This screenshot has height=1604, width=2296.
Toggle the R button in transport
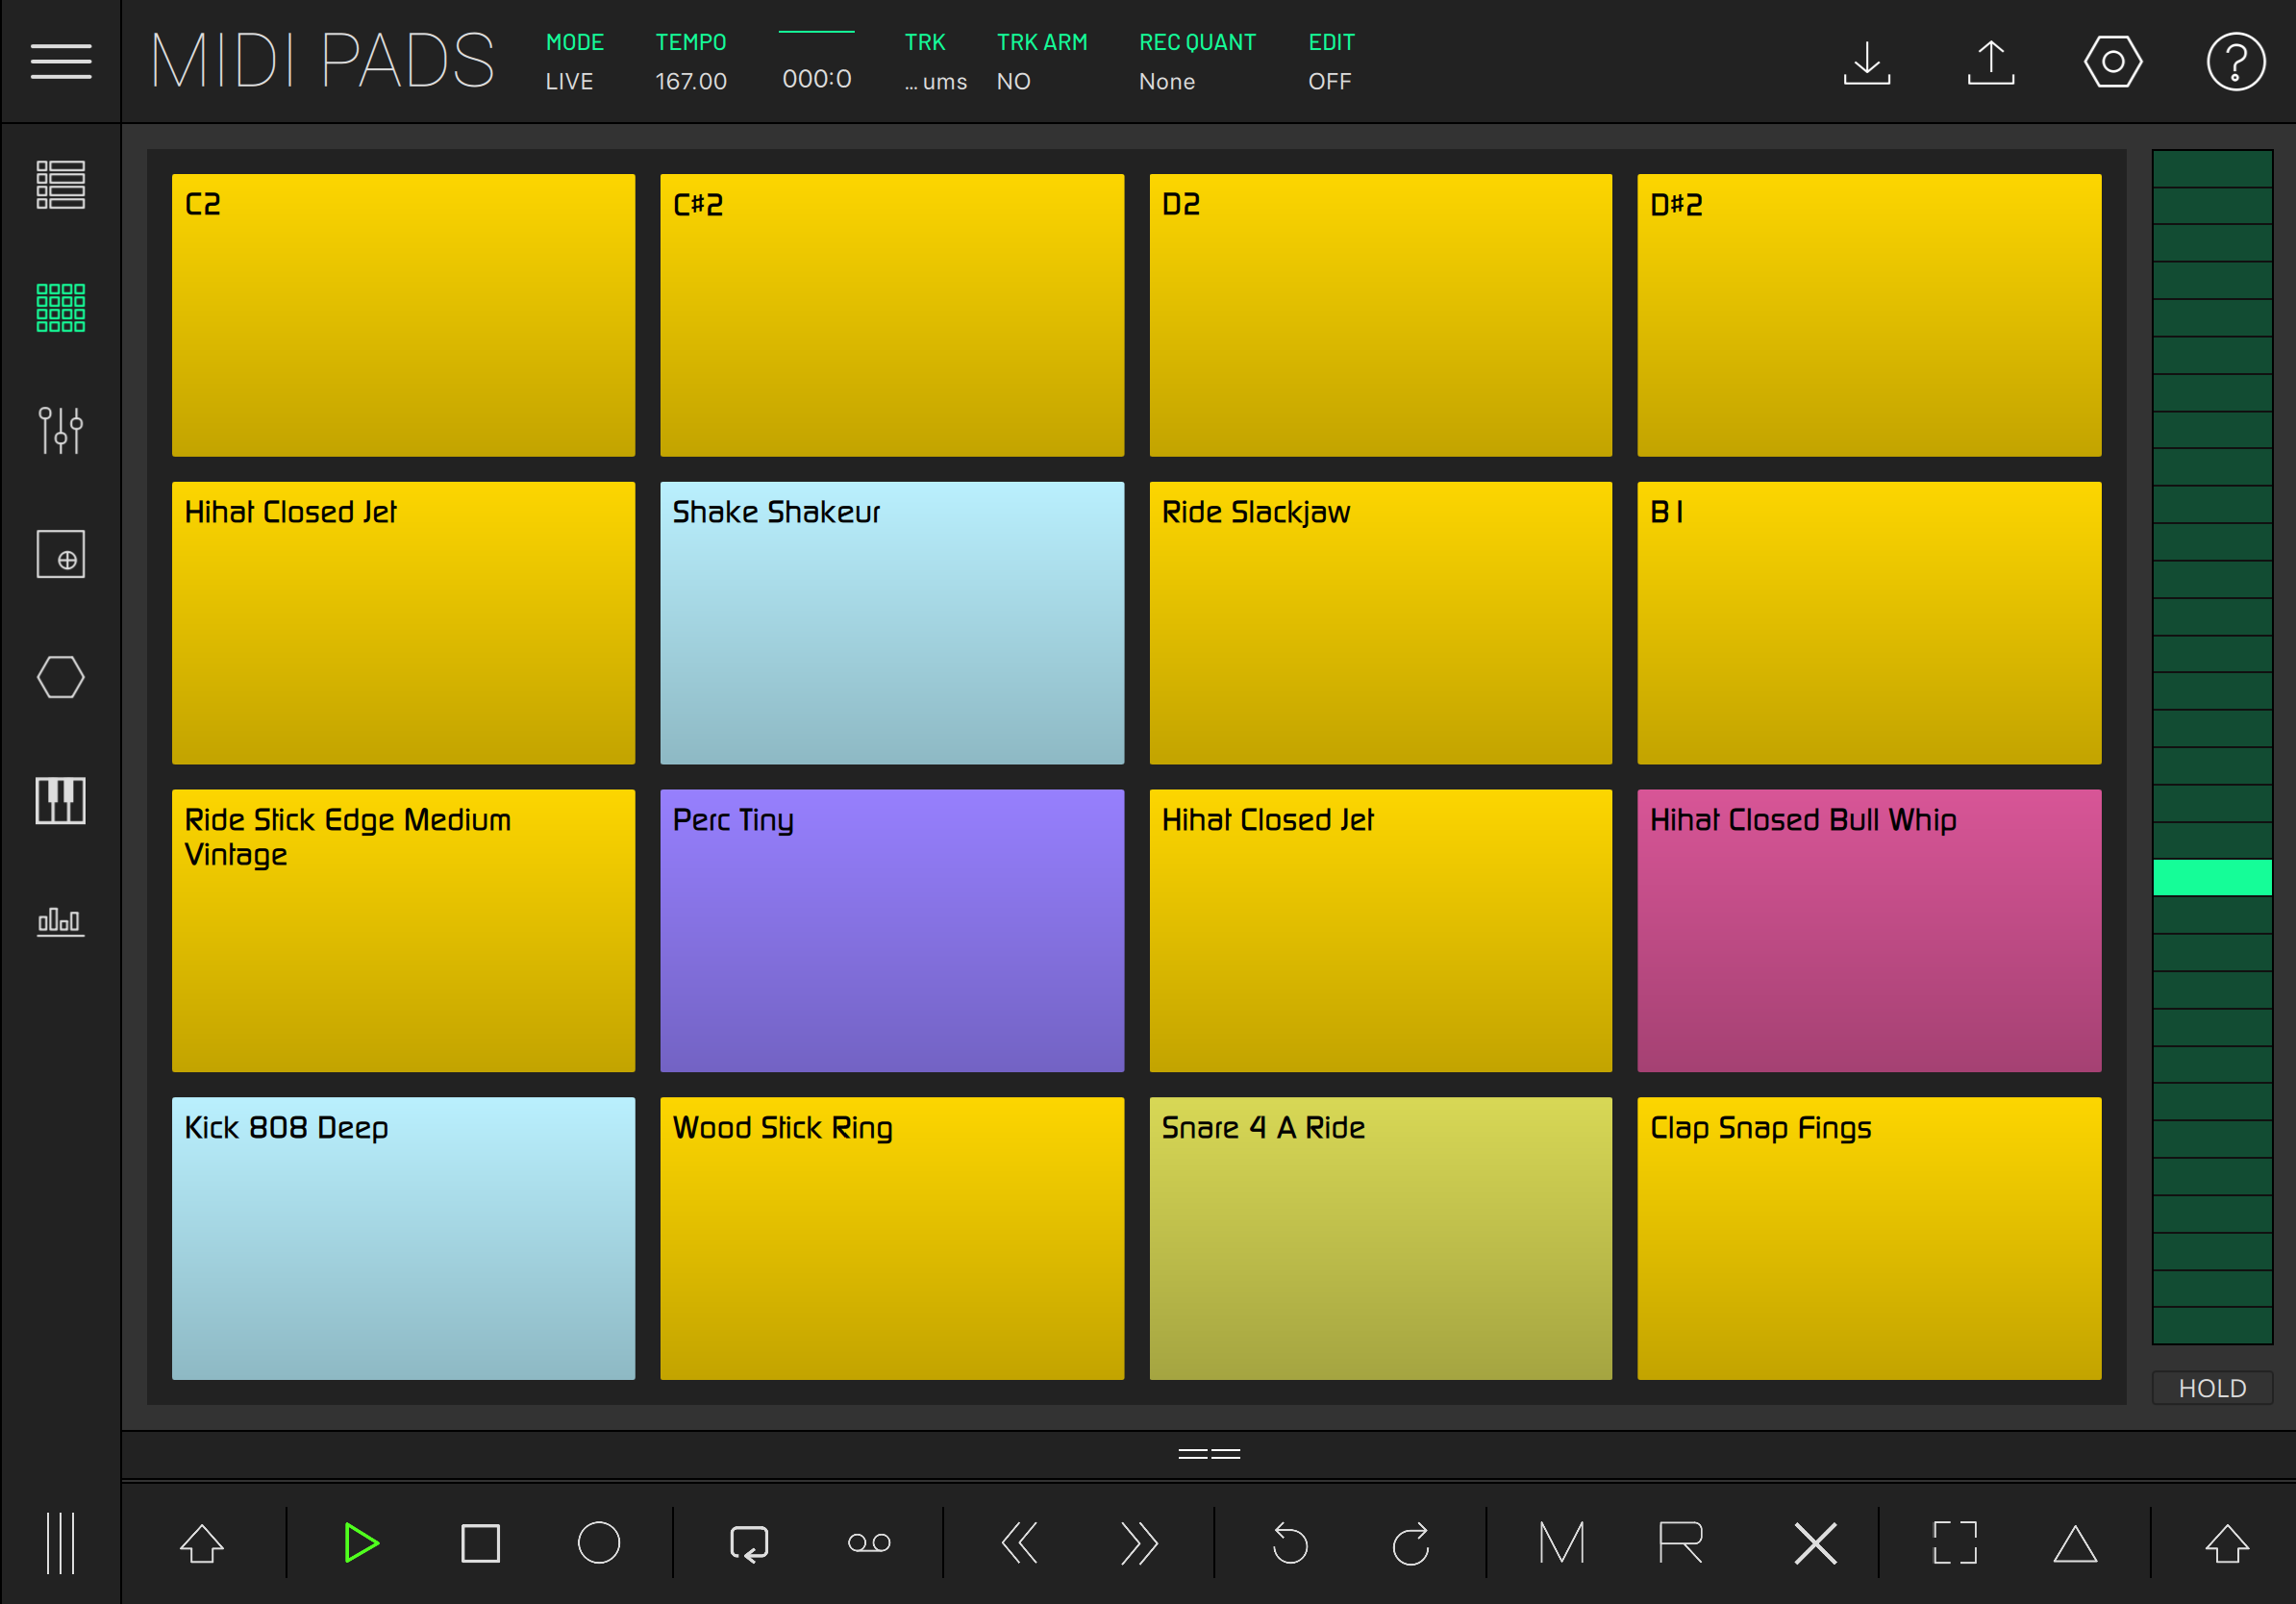[1681, 1543]
